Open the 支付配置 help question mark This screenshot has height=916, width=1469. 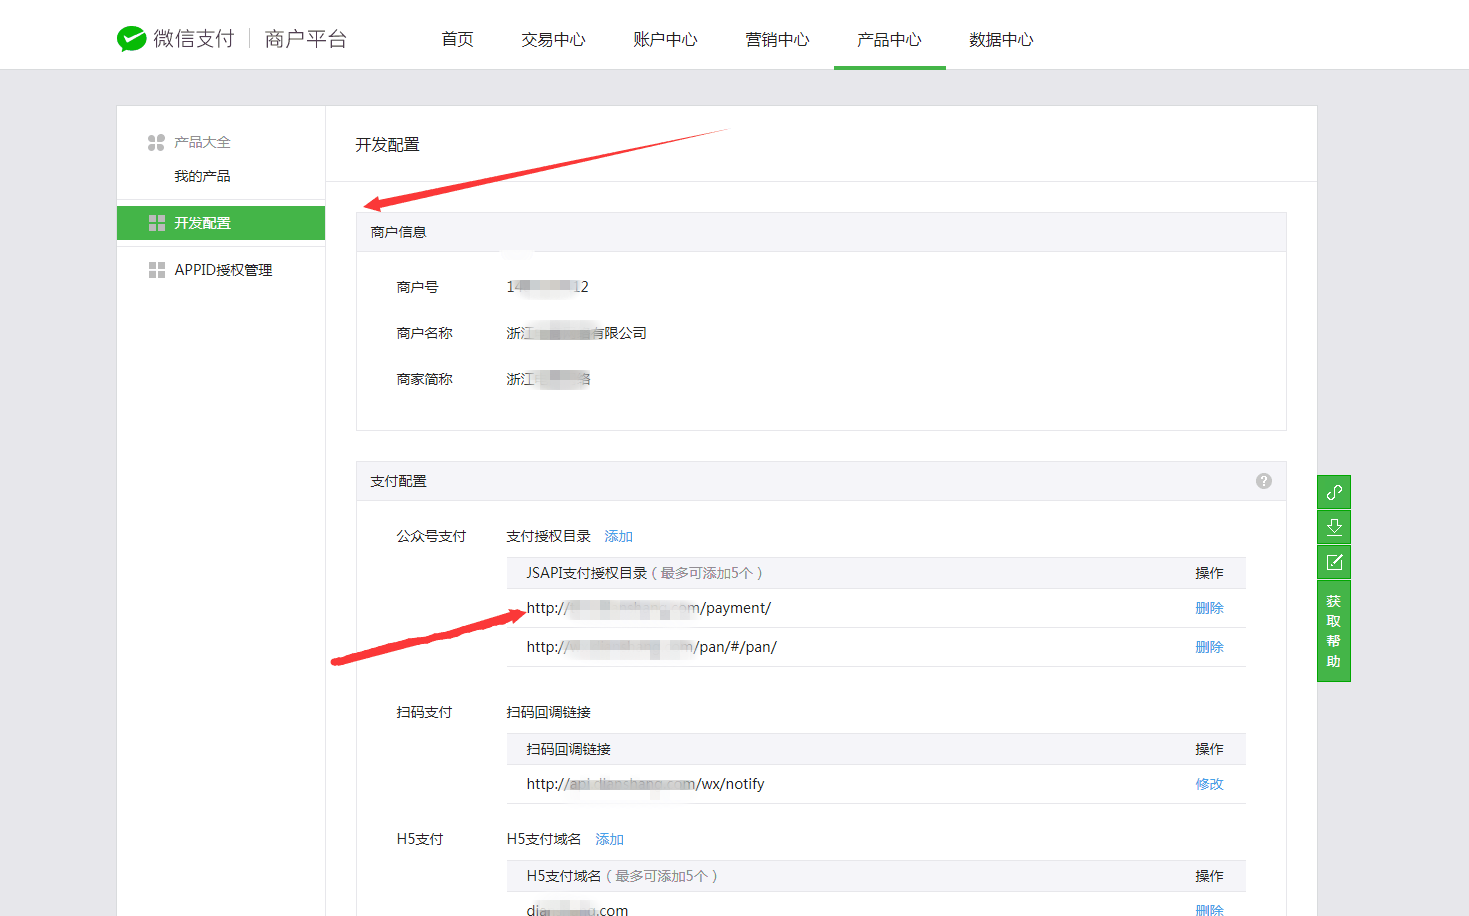(x=1263, y=480)
